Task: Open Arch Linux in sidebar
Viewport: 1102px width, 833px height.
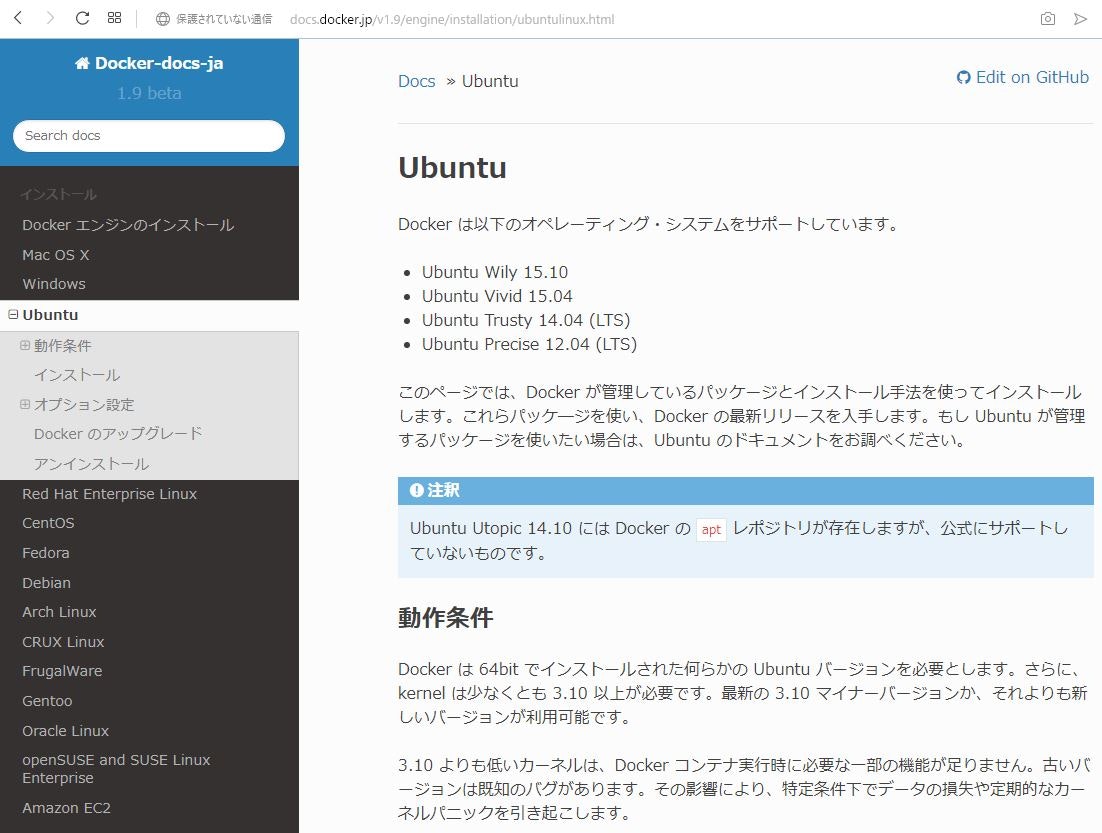Action: click(x=59, y=612)
